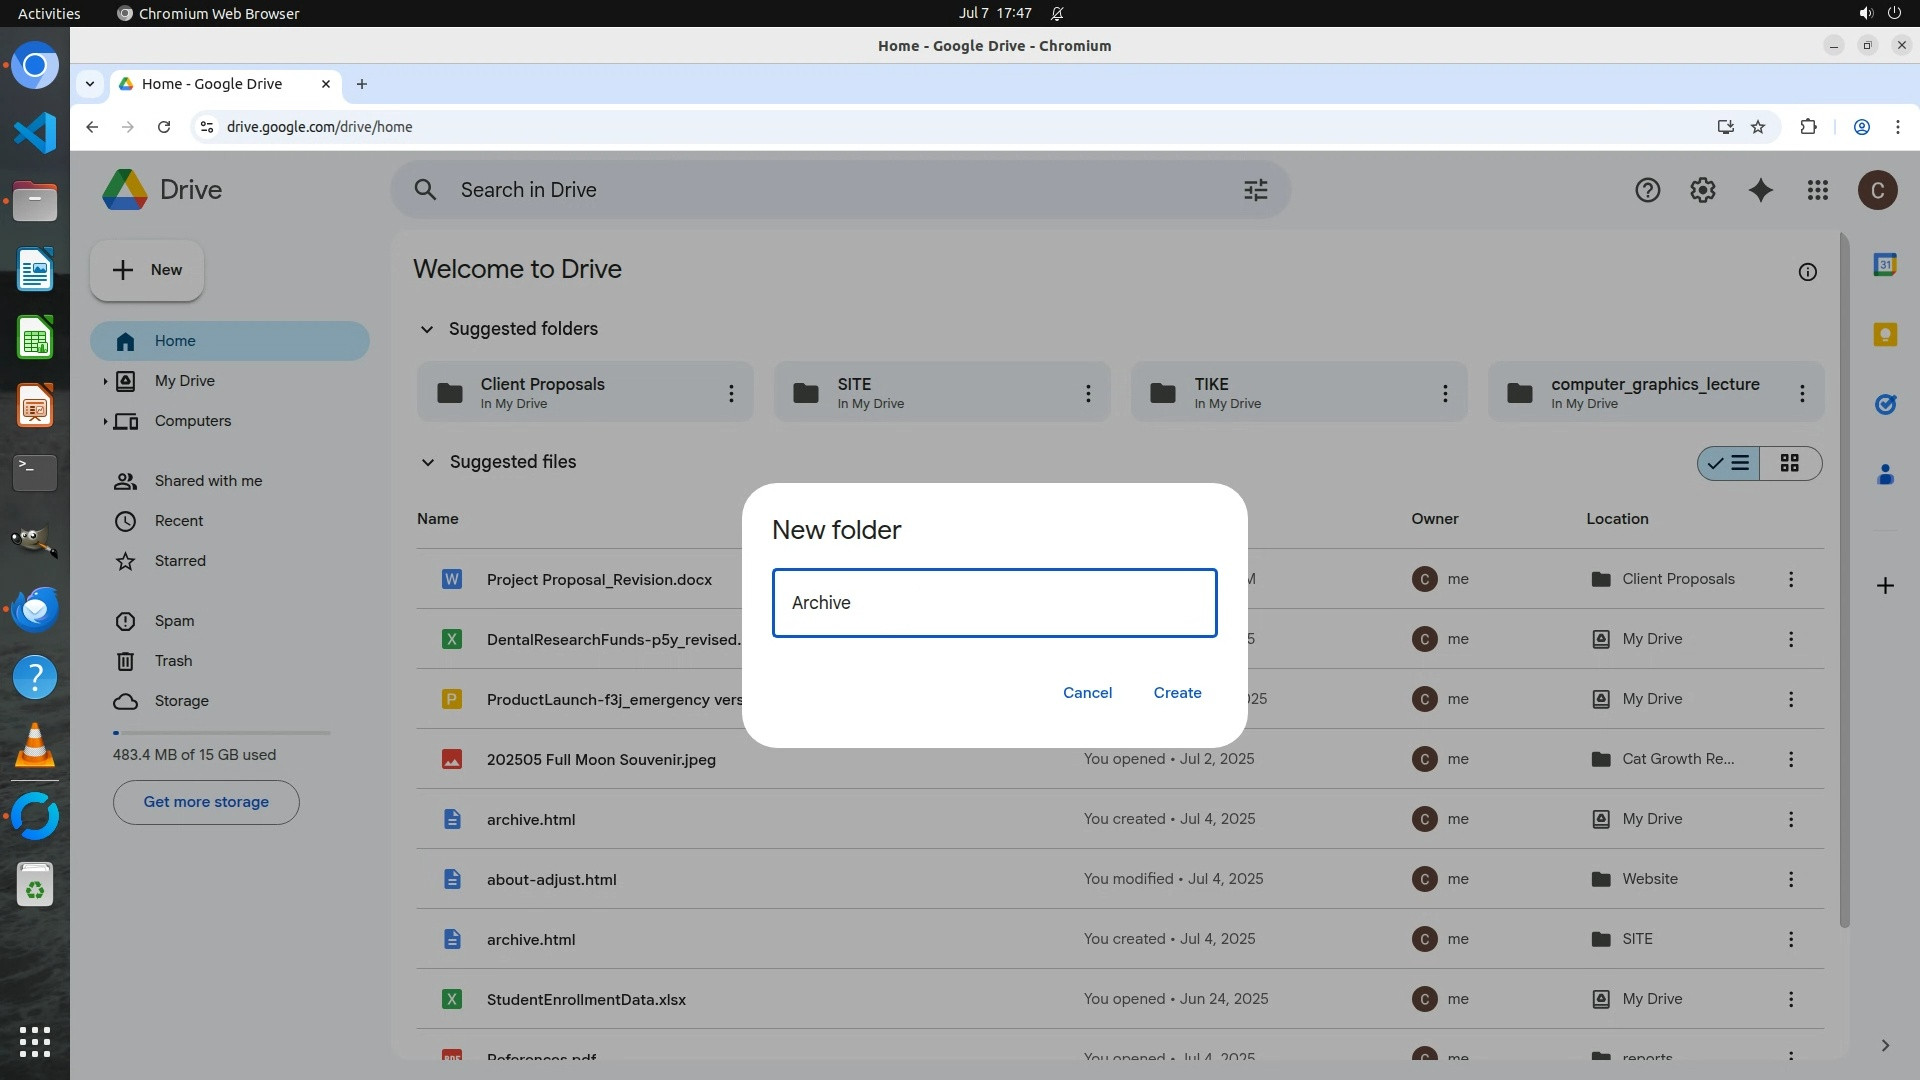Click the view details info icon
Screen dimensions: 1920x1080
(x=1807, y=272)
